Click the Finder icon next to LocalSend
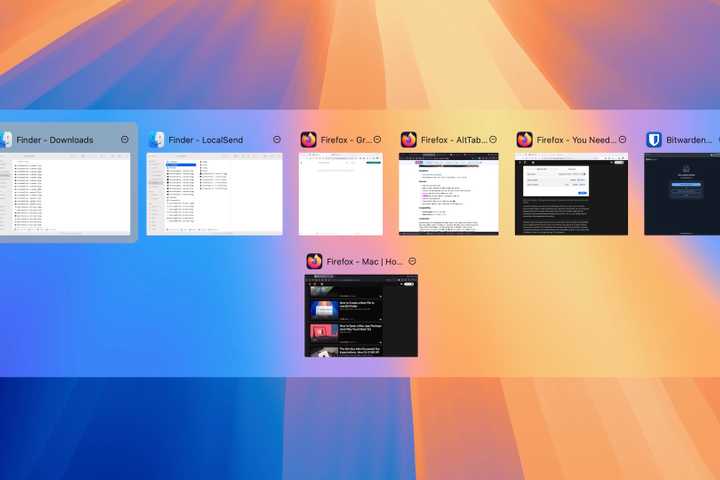Viewport: 720px width, 480px height. 156,140
